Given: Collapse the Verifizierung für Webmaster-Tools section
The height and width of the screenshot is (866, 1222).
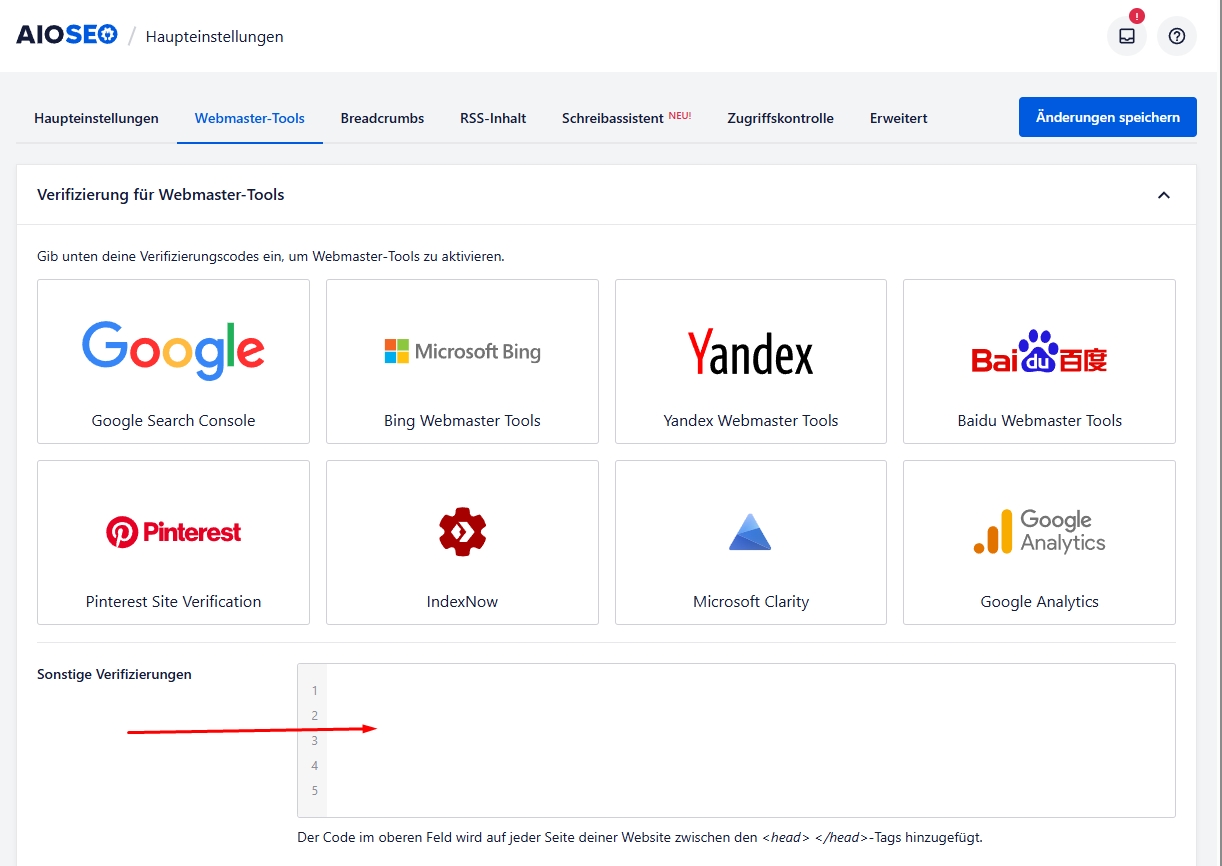Looking at the screenshot, I should pyautogui.click(x=1164, y=195).
